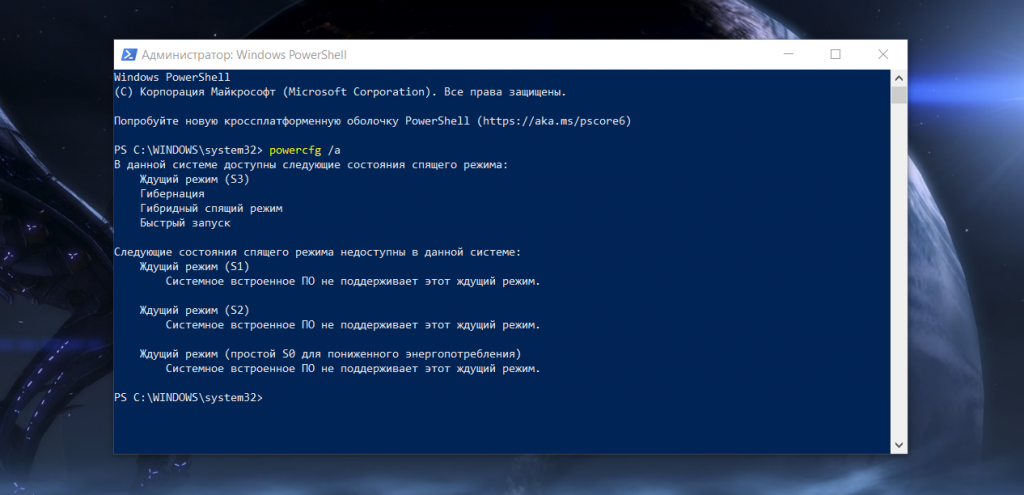
Task: Click the 'Windows PowerShell' first output line
Action: tap(172, 77)
